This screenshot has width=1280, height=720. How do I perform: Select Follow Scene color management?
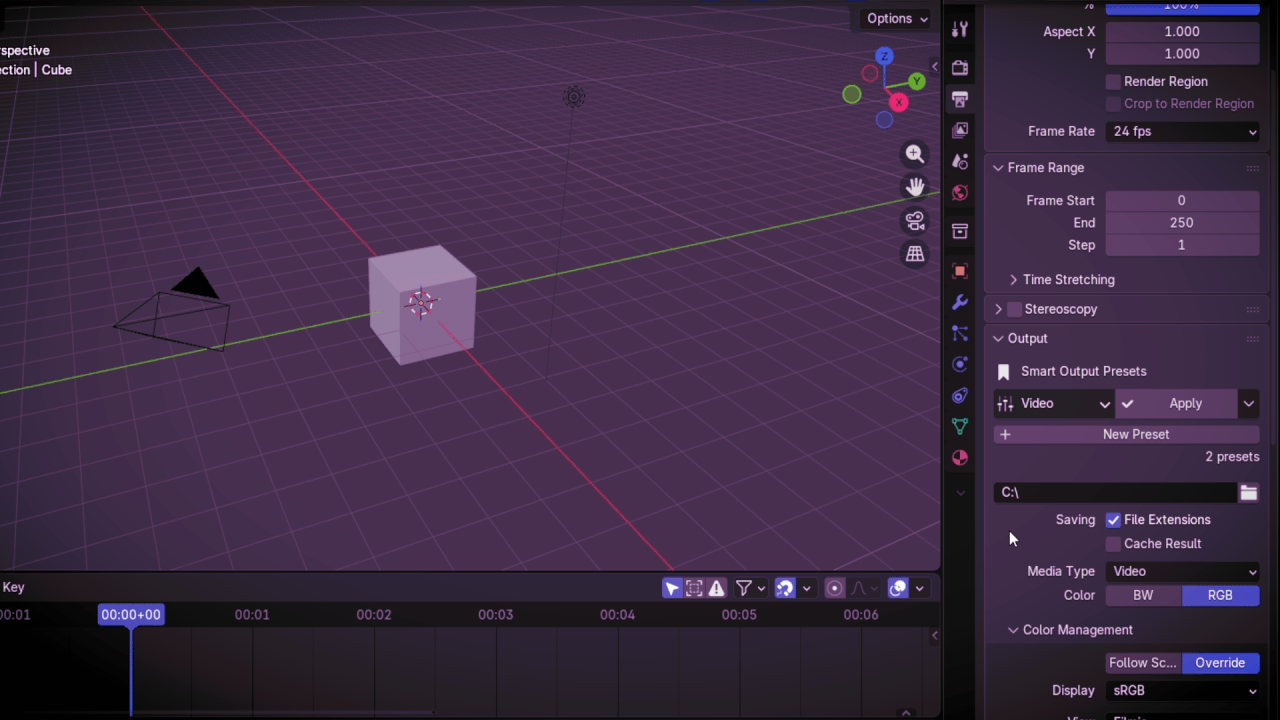click(1143, 663)
